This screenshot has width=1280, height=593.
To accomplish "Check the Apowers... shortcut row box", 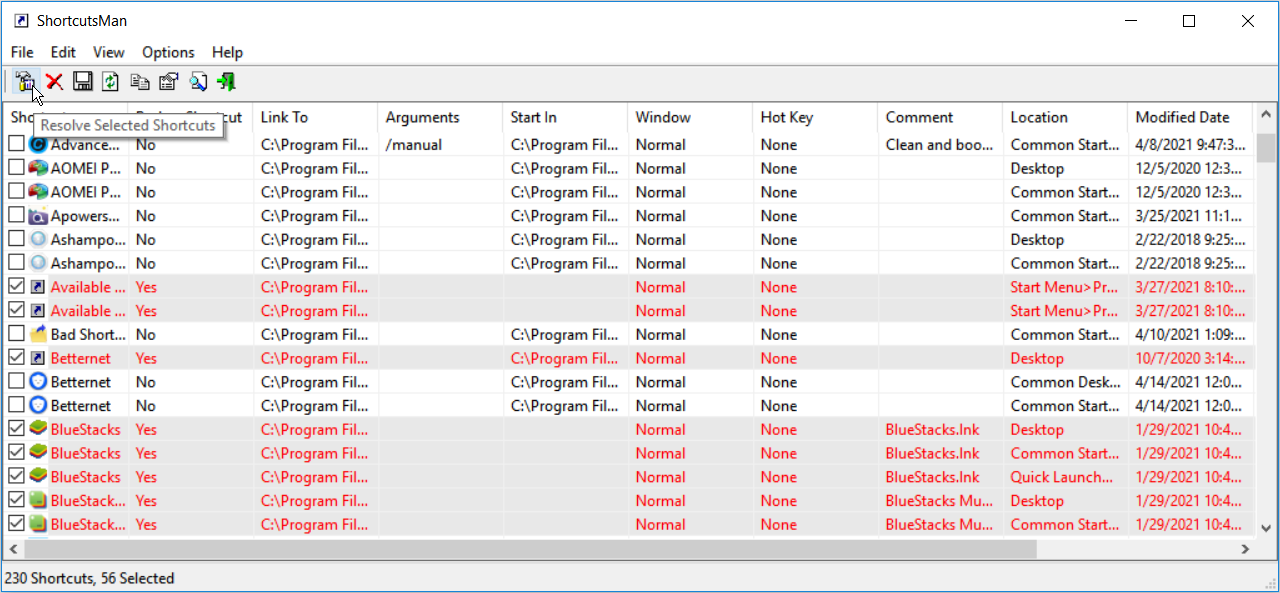I will coord(17,216).
